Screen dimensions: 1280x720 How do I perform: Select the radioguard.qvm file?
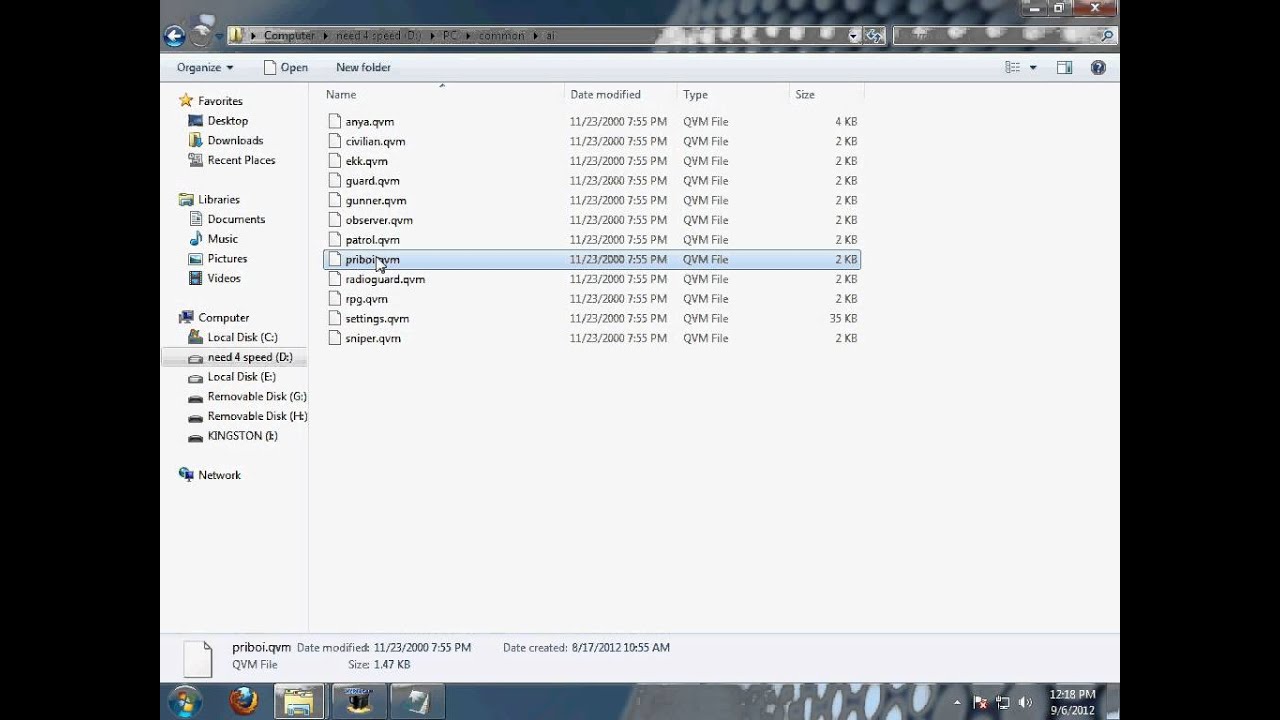point(592,279)
